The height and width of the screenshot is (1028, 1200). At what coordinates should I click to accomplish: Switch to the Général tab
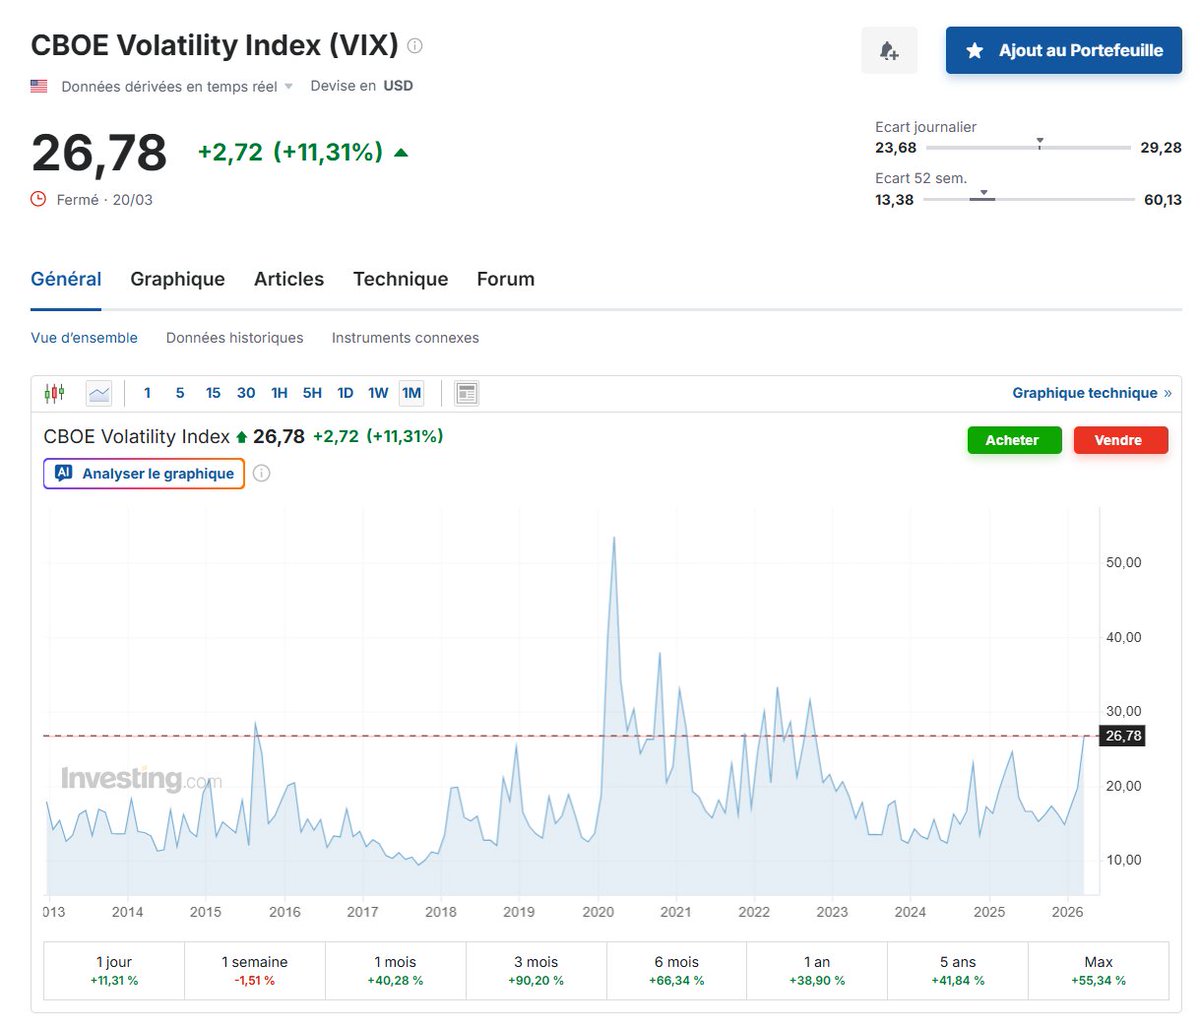(66, 279)
